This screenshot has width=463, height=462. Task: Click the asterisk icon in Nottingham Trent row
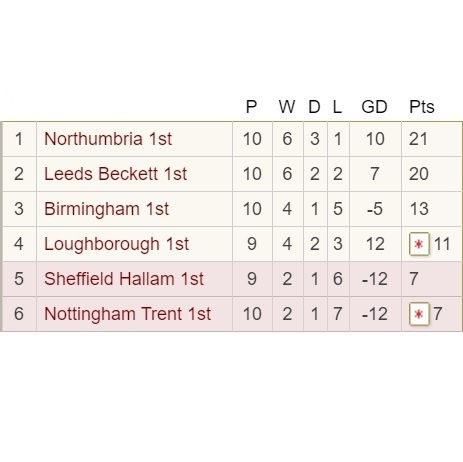click(419, 314)
